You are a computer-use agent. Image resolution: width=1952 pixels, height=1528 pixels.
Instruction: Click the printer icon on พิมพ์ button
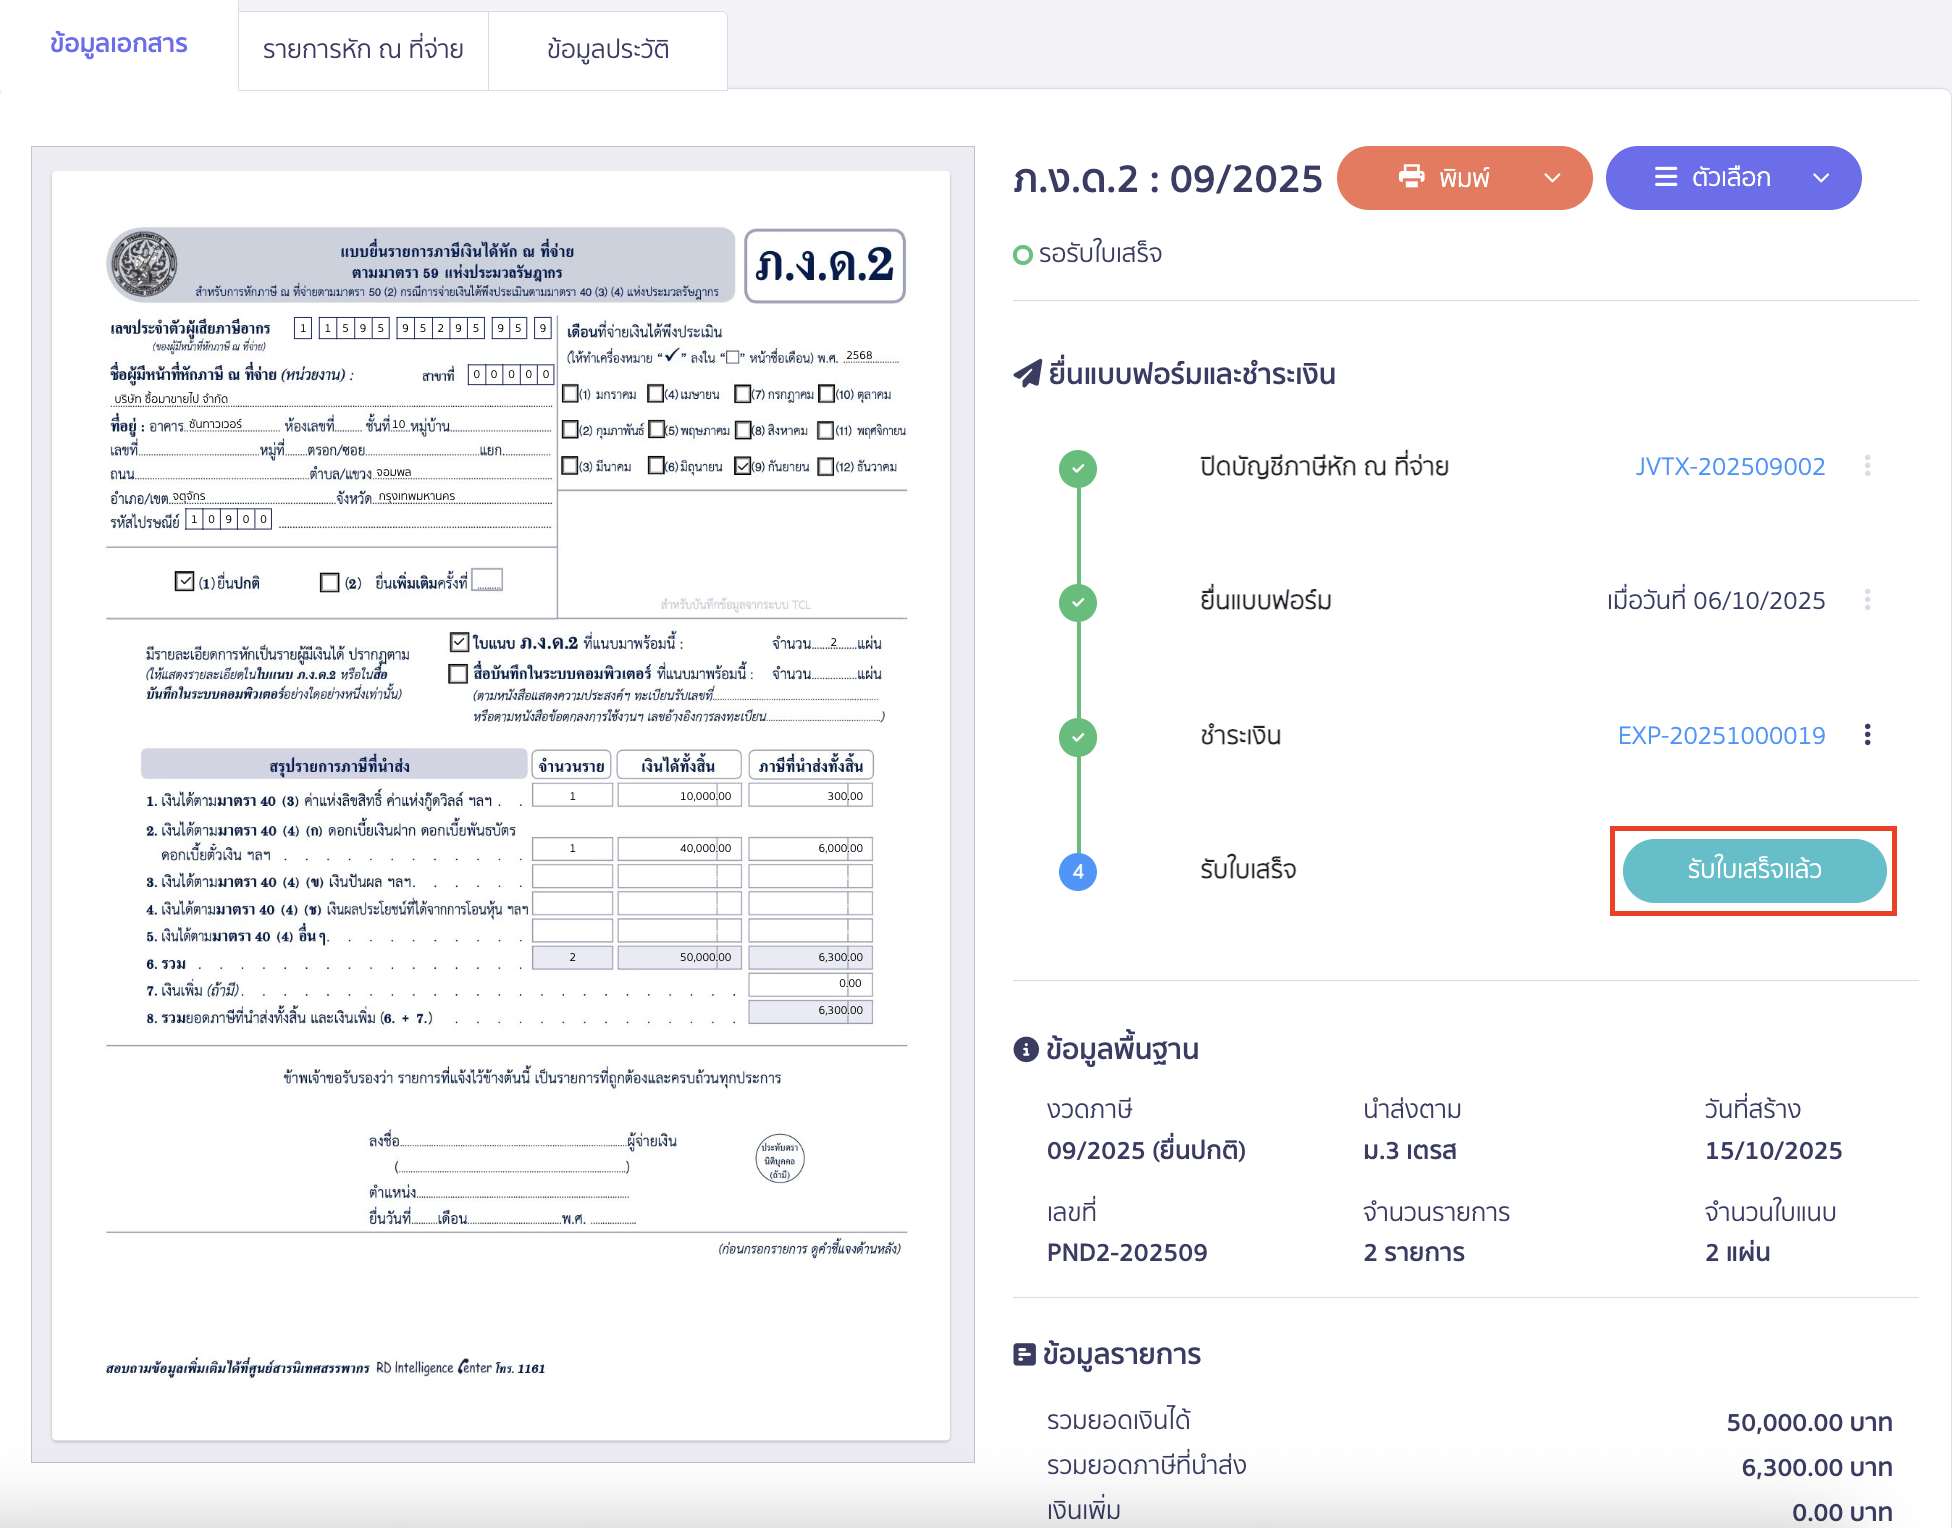1411,177
